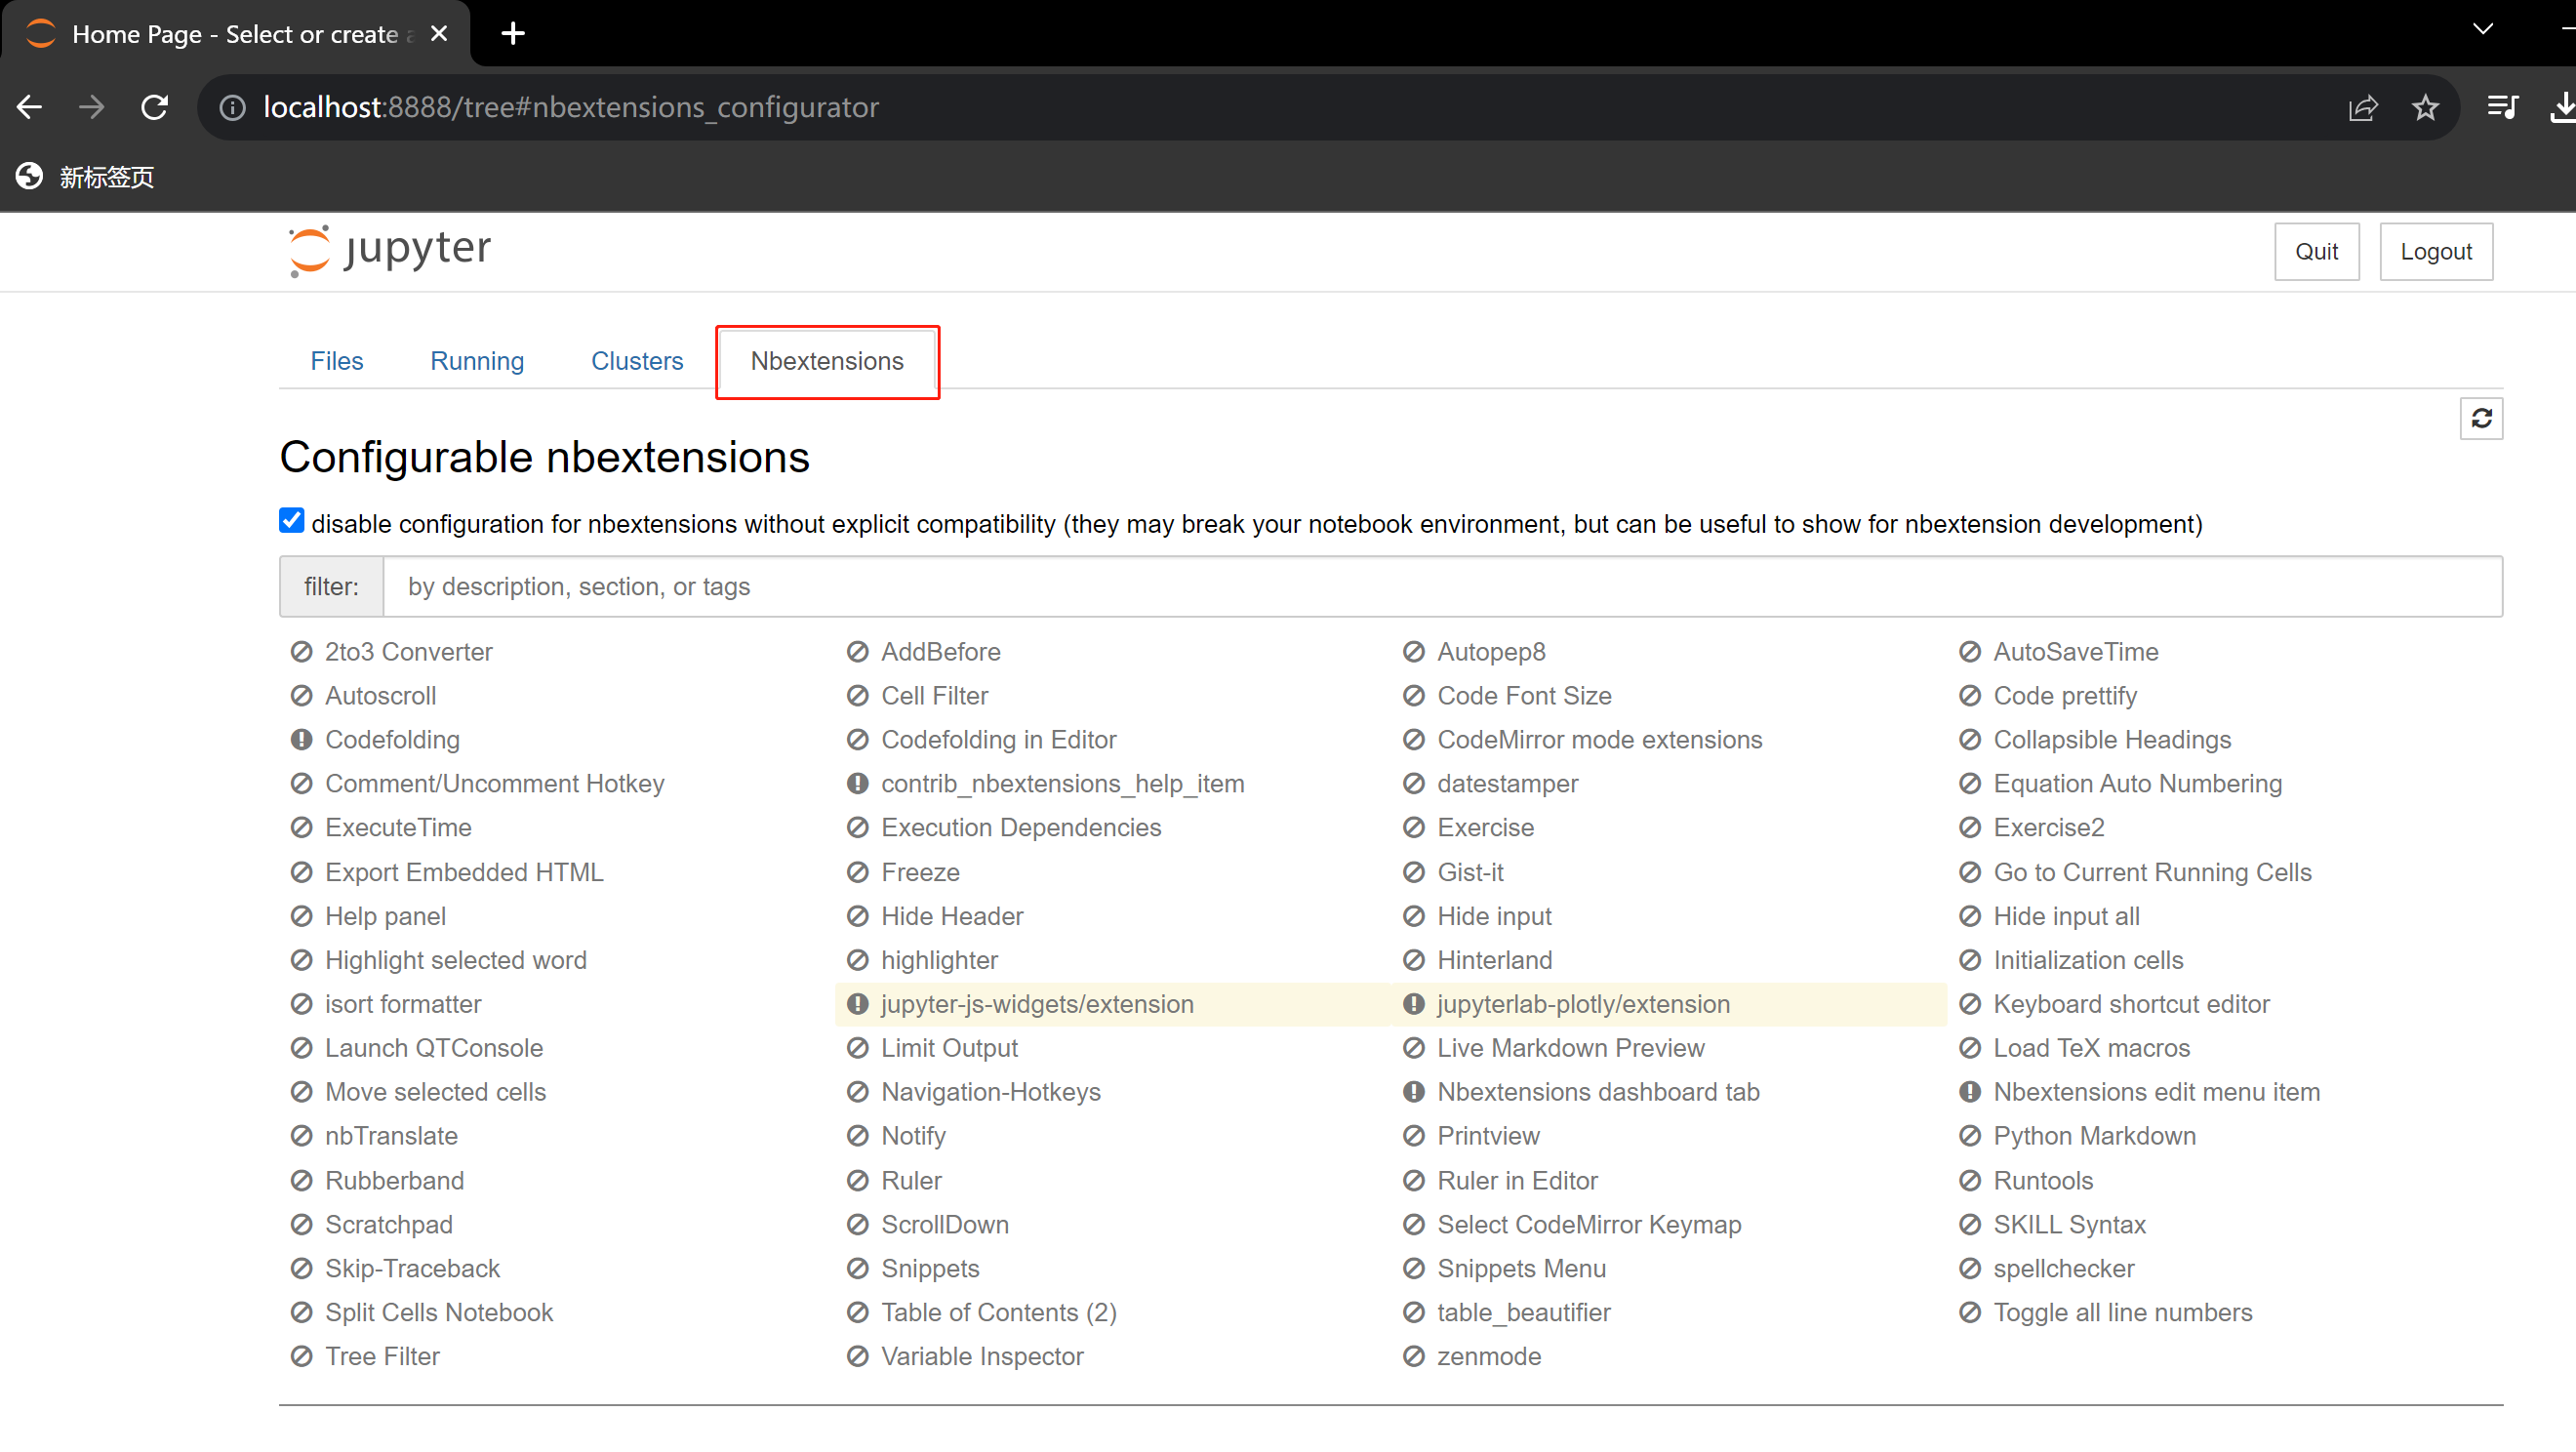This screenshot has width=2576, height=1452.
Task: Open the tab search chevron
Action: click(2483, 29)
